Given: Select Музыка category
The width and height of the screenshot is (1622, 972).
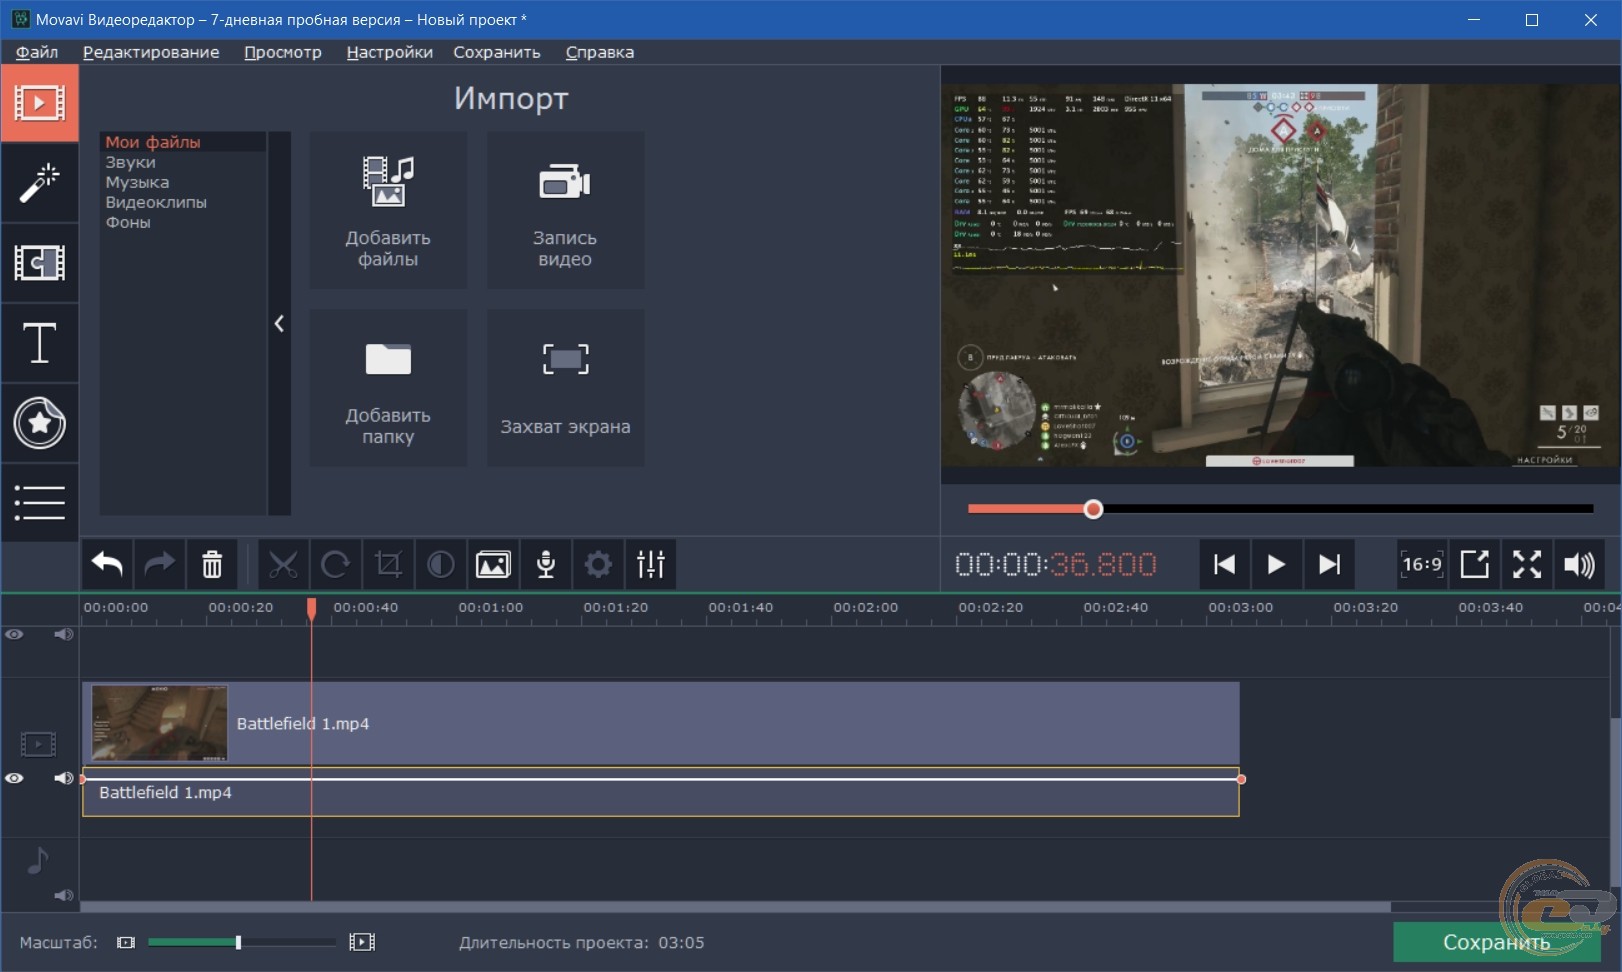Looking at the screenshot, I should [183, 182].
